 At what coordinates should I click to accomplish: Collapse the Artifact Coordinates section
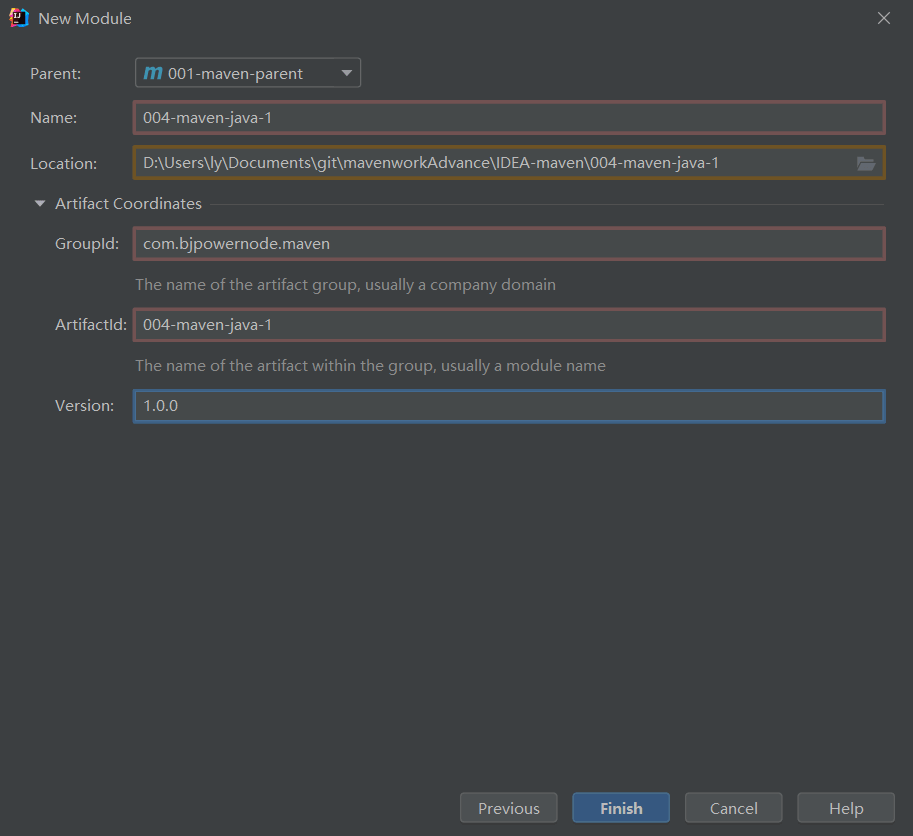click(x=40, y=204)
